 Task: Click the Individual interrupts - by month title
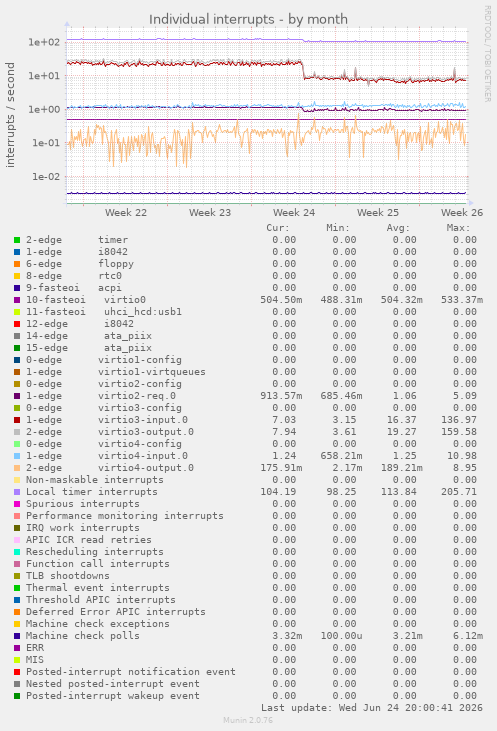pyautogui.click(x=248, y=20)
